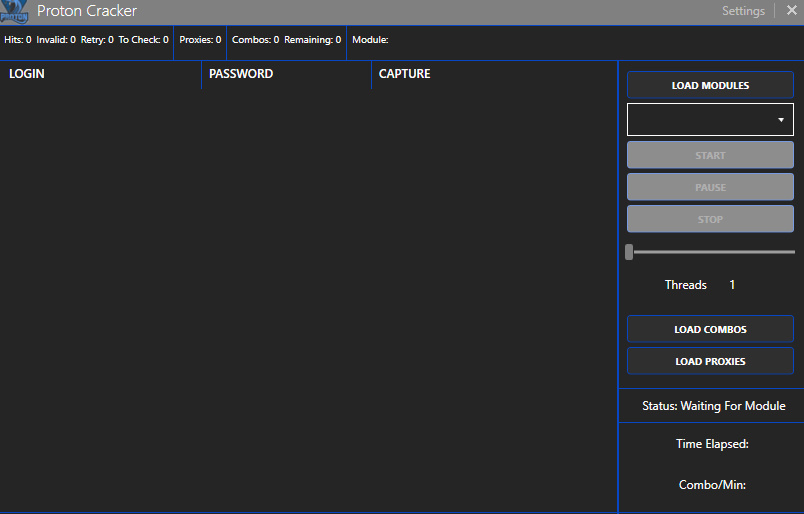Click the thread count value 1
The image size is (804, 514).
point(732,285)
